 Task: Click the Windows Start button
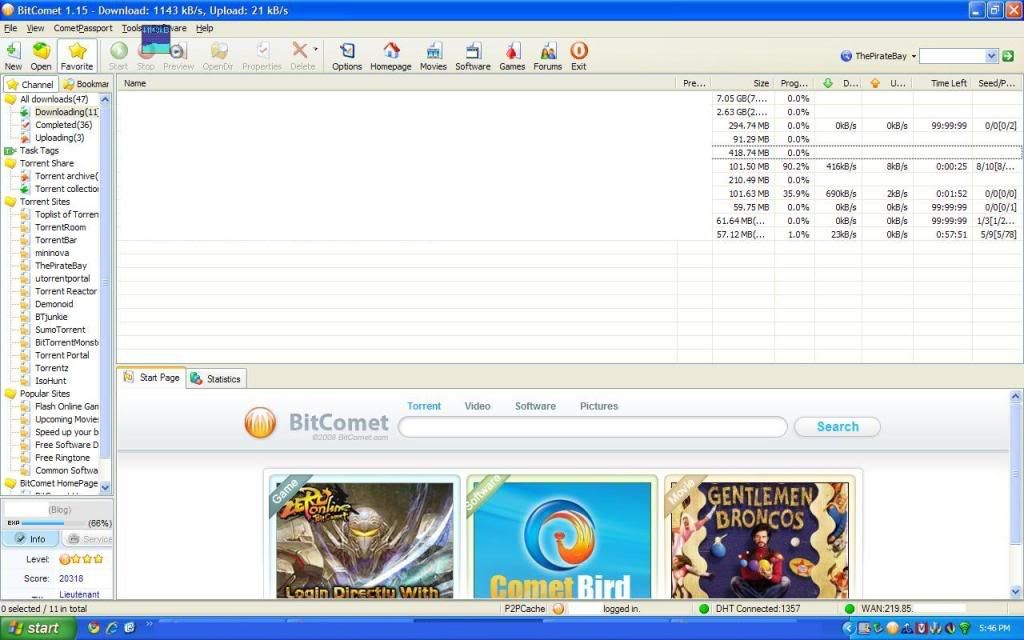coord(33,628)
